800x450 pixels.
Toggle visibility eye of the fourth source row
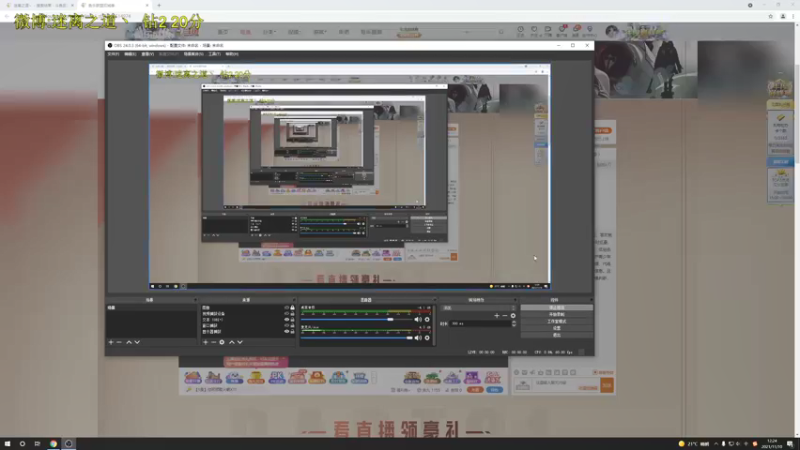[x=287, y=326]
